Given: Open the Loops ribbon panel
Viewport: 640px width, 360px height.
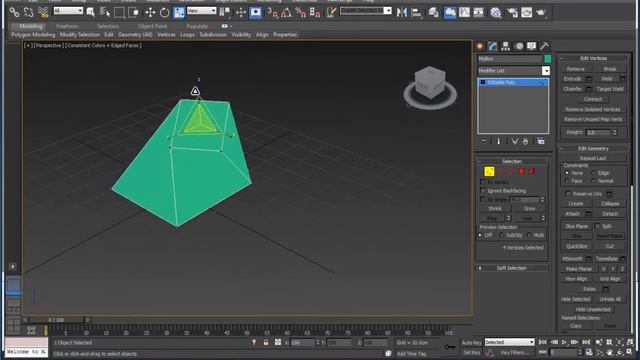Looking at the screenshot, I should 187,35.
